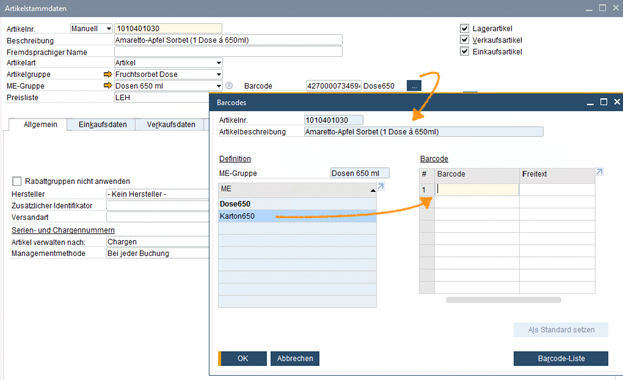Maximize the Barcodes dialog window

603,102
